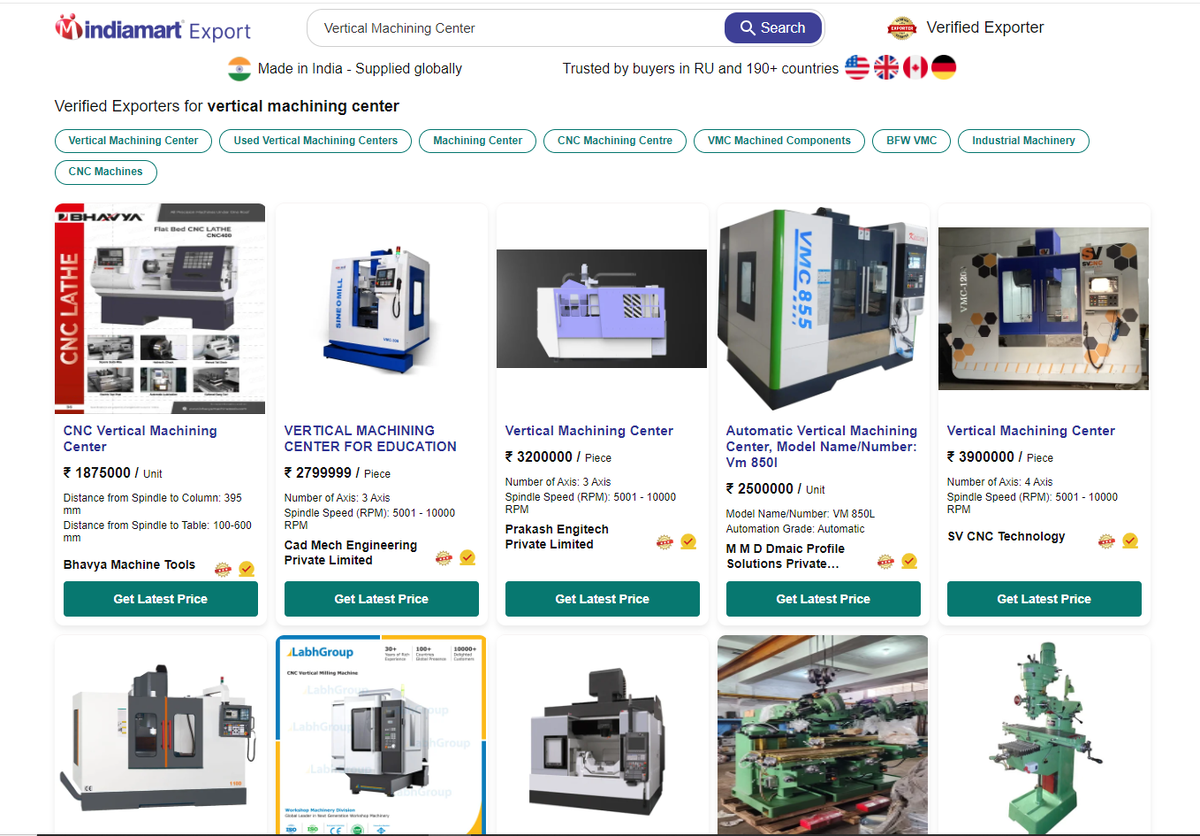This screenshot has height=836, width=1200.
Task: Open the VMC 855 machine image
Action: coord(823,309)
